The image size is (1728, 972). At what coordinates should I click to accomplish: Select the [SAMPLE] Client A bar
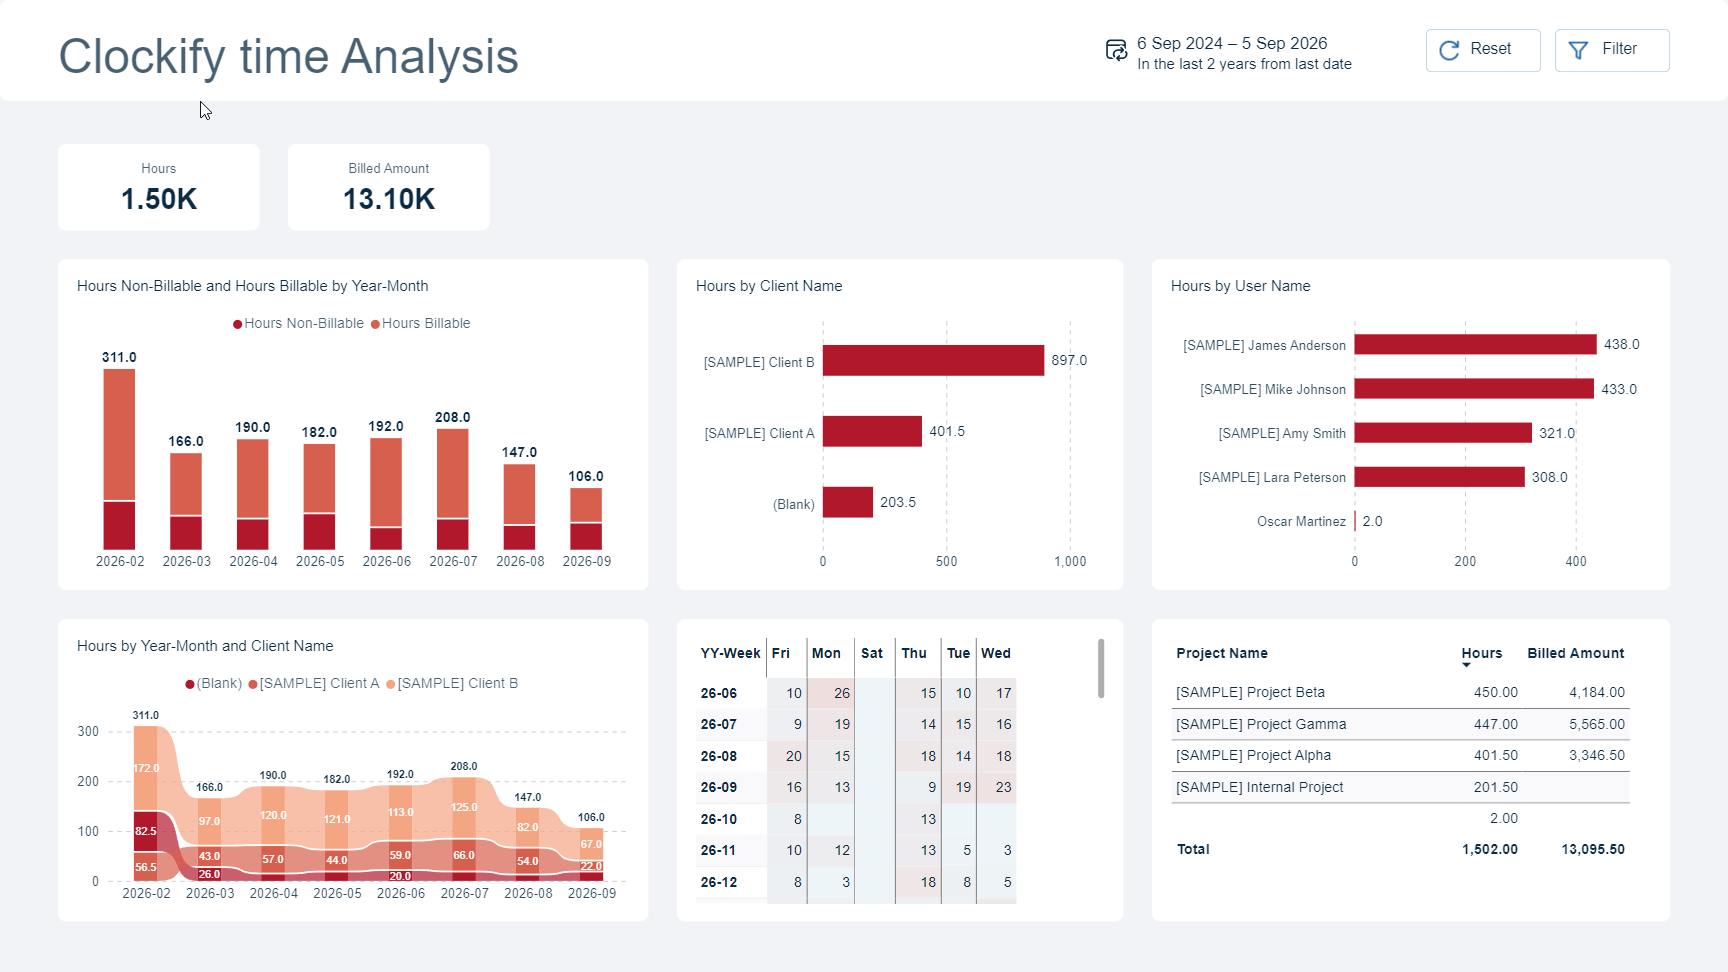(x=872, y=432)
